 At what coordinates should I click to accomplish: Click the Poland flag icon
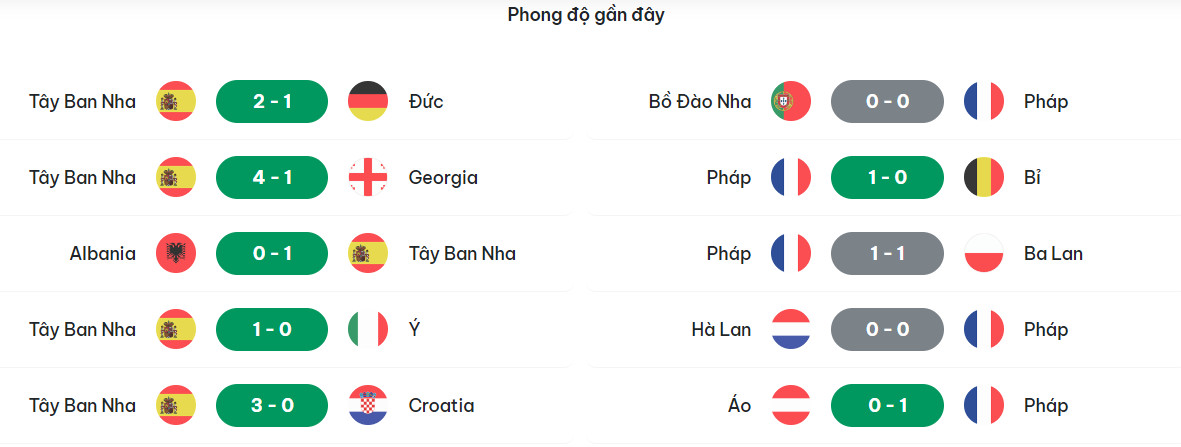(983, 253)
